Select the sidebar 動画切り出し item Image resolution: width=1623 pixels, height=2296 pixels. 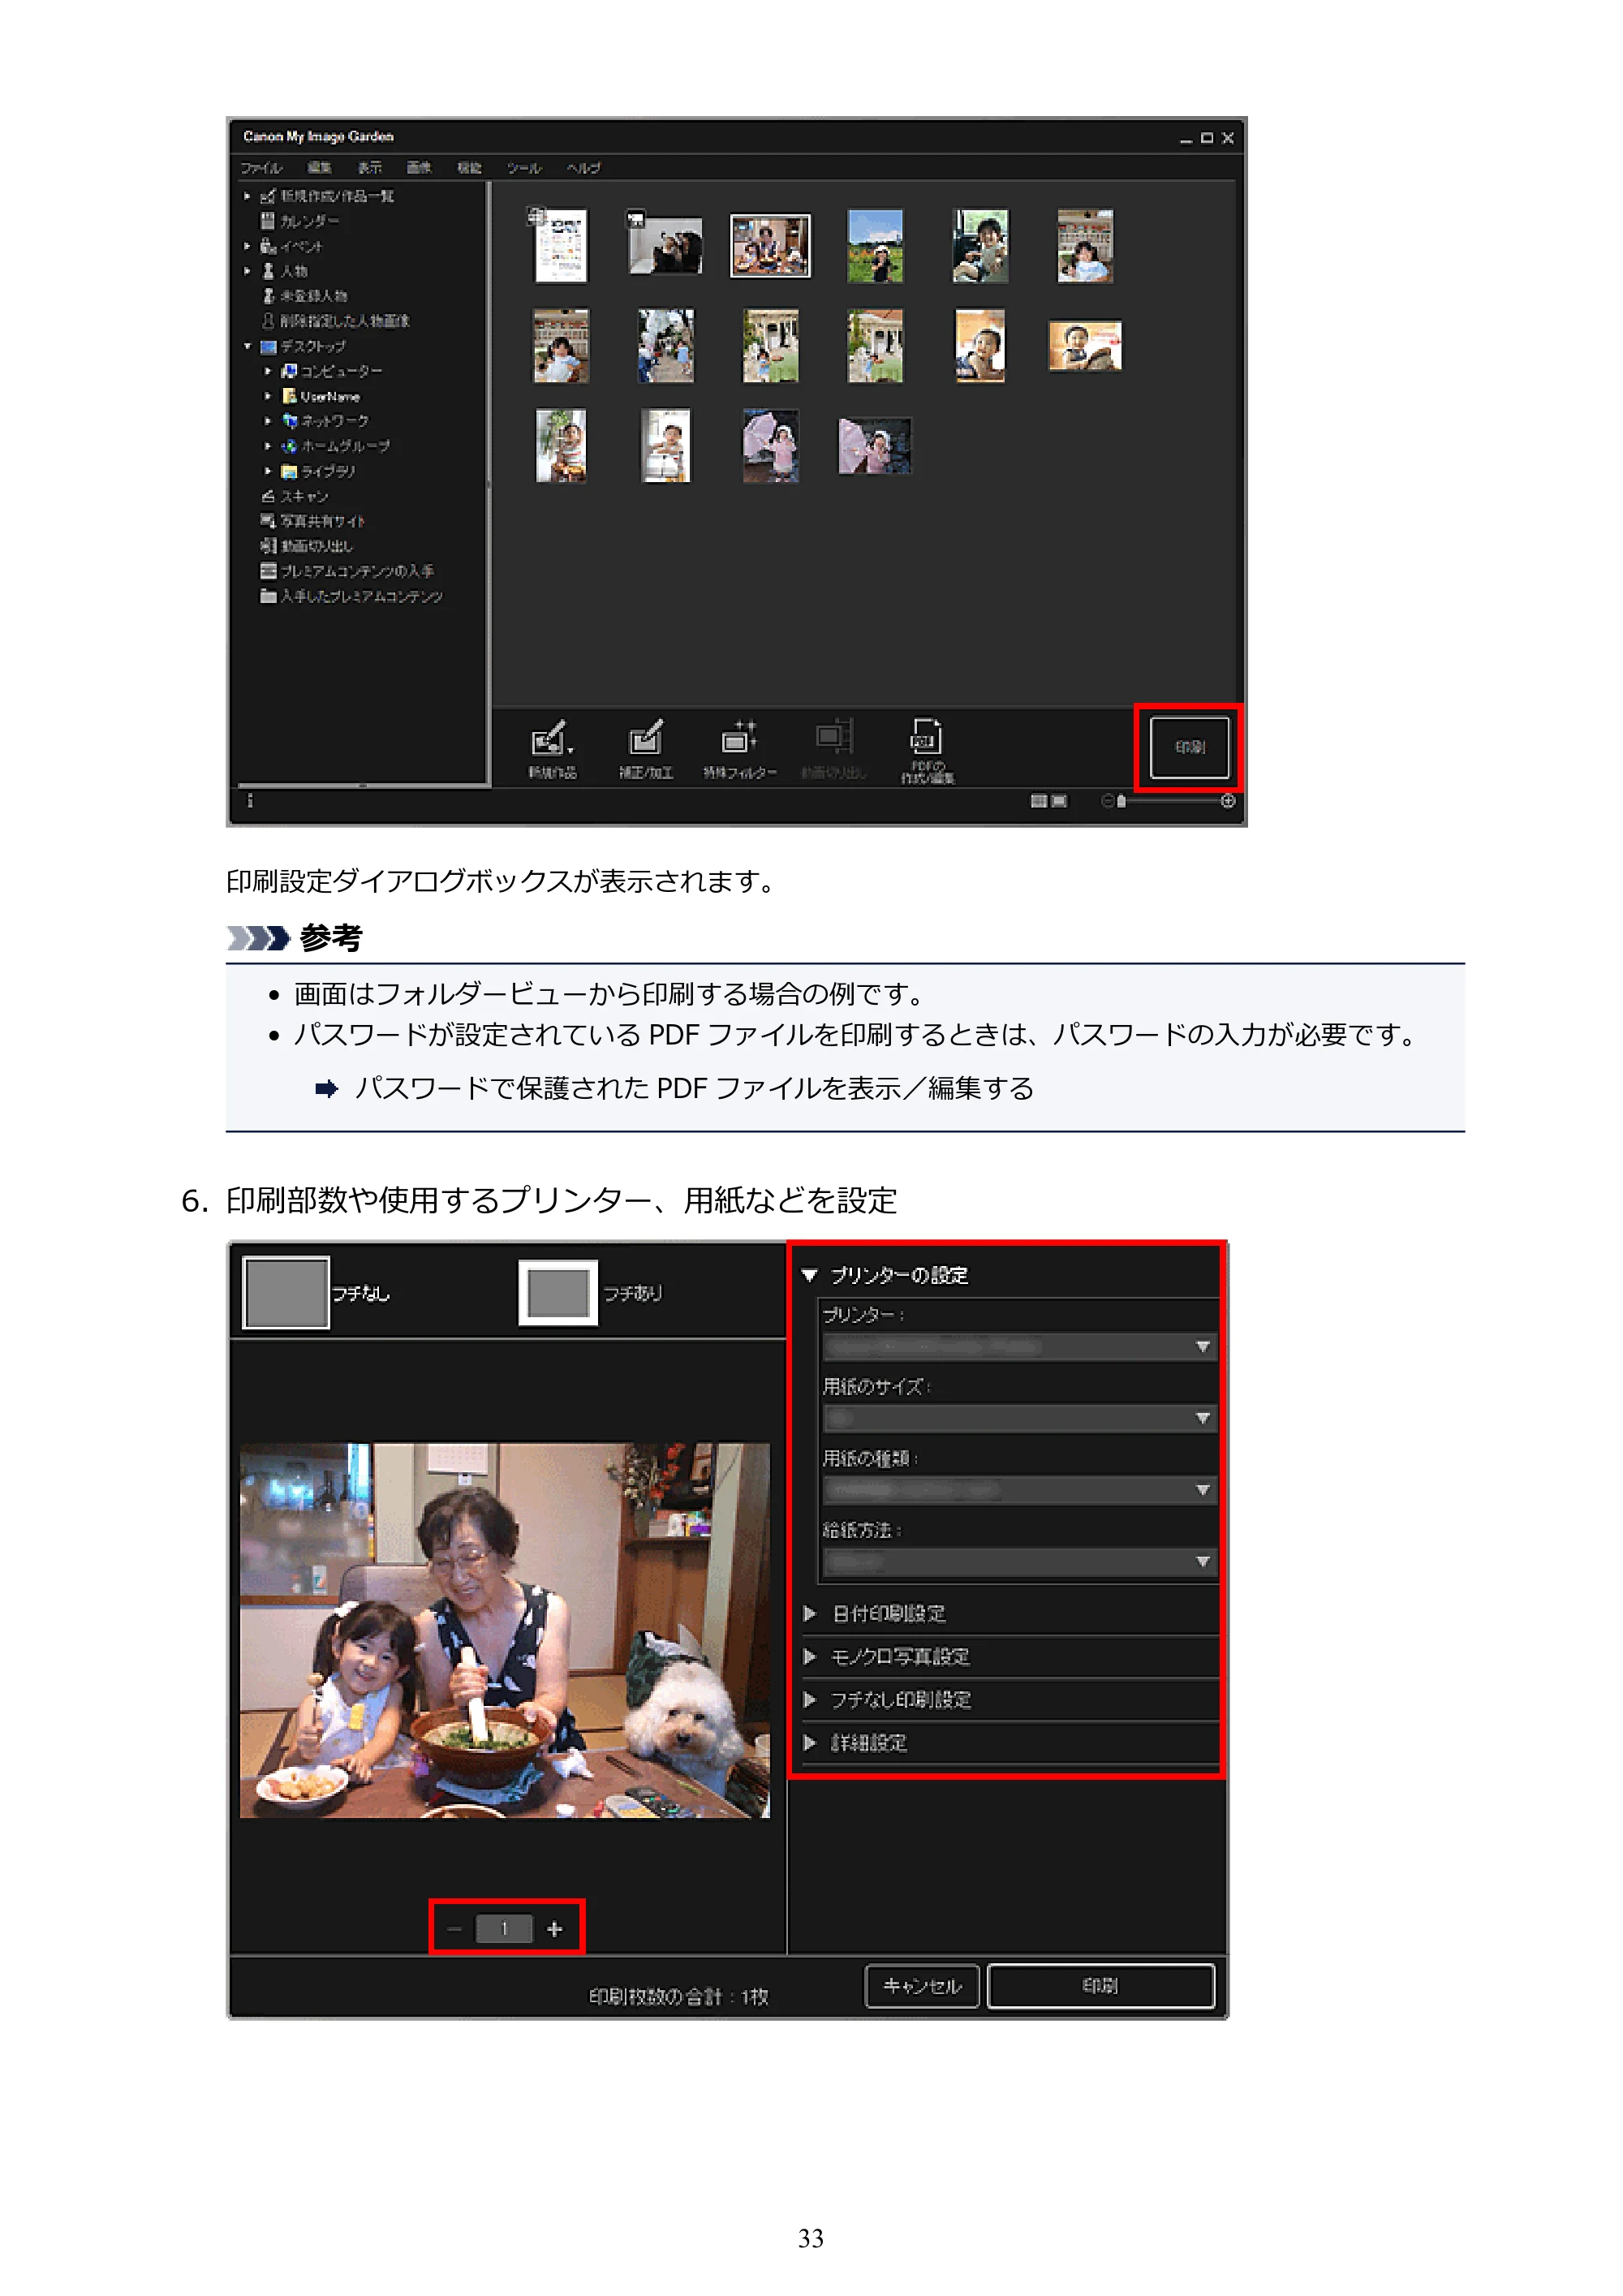click(306, 546)
